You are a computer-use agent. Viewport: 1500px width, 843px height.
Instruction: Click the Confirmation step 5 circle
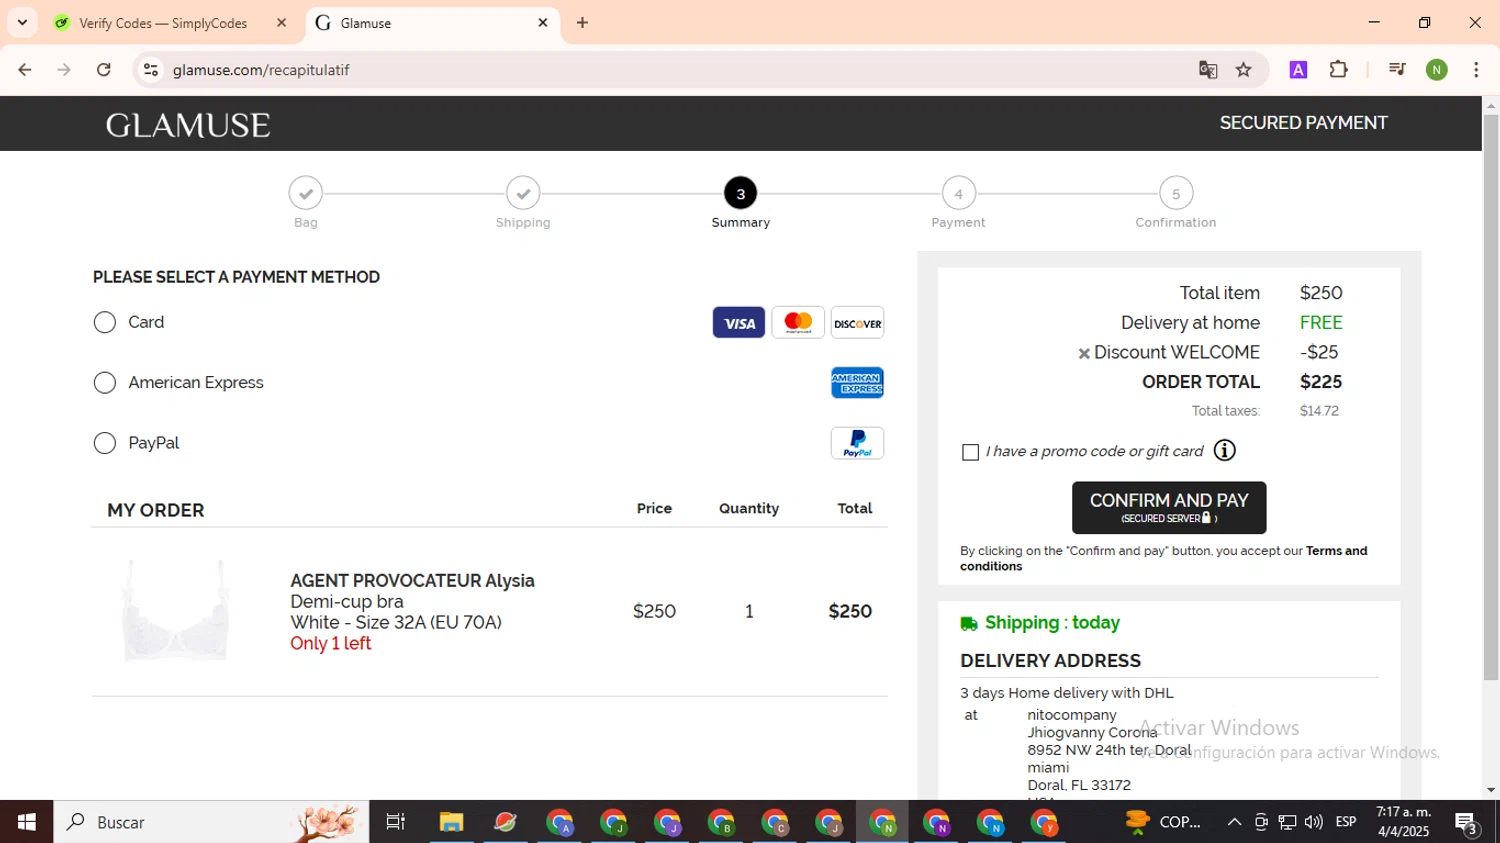(1176, 193)
